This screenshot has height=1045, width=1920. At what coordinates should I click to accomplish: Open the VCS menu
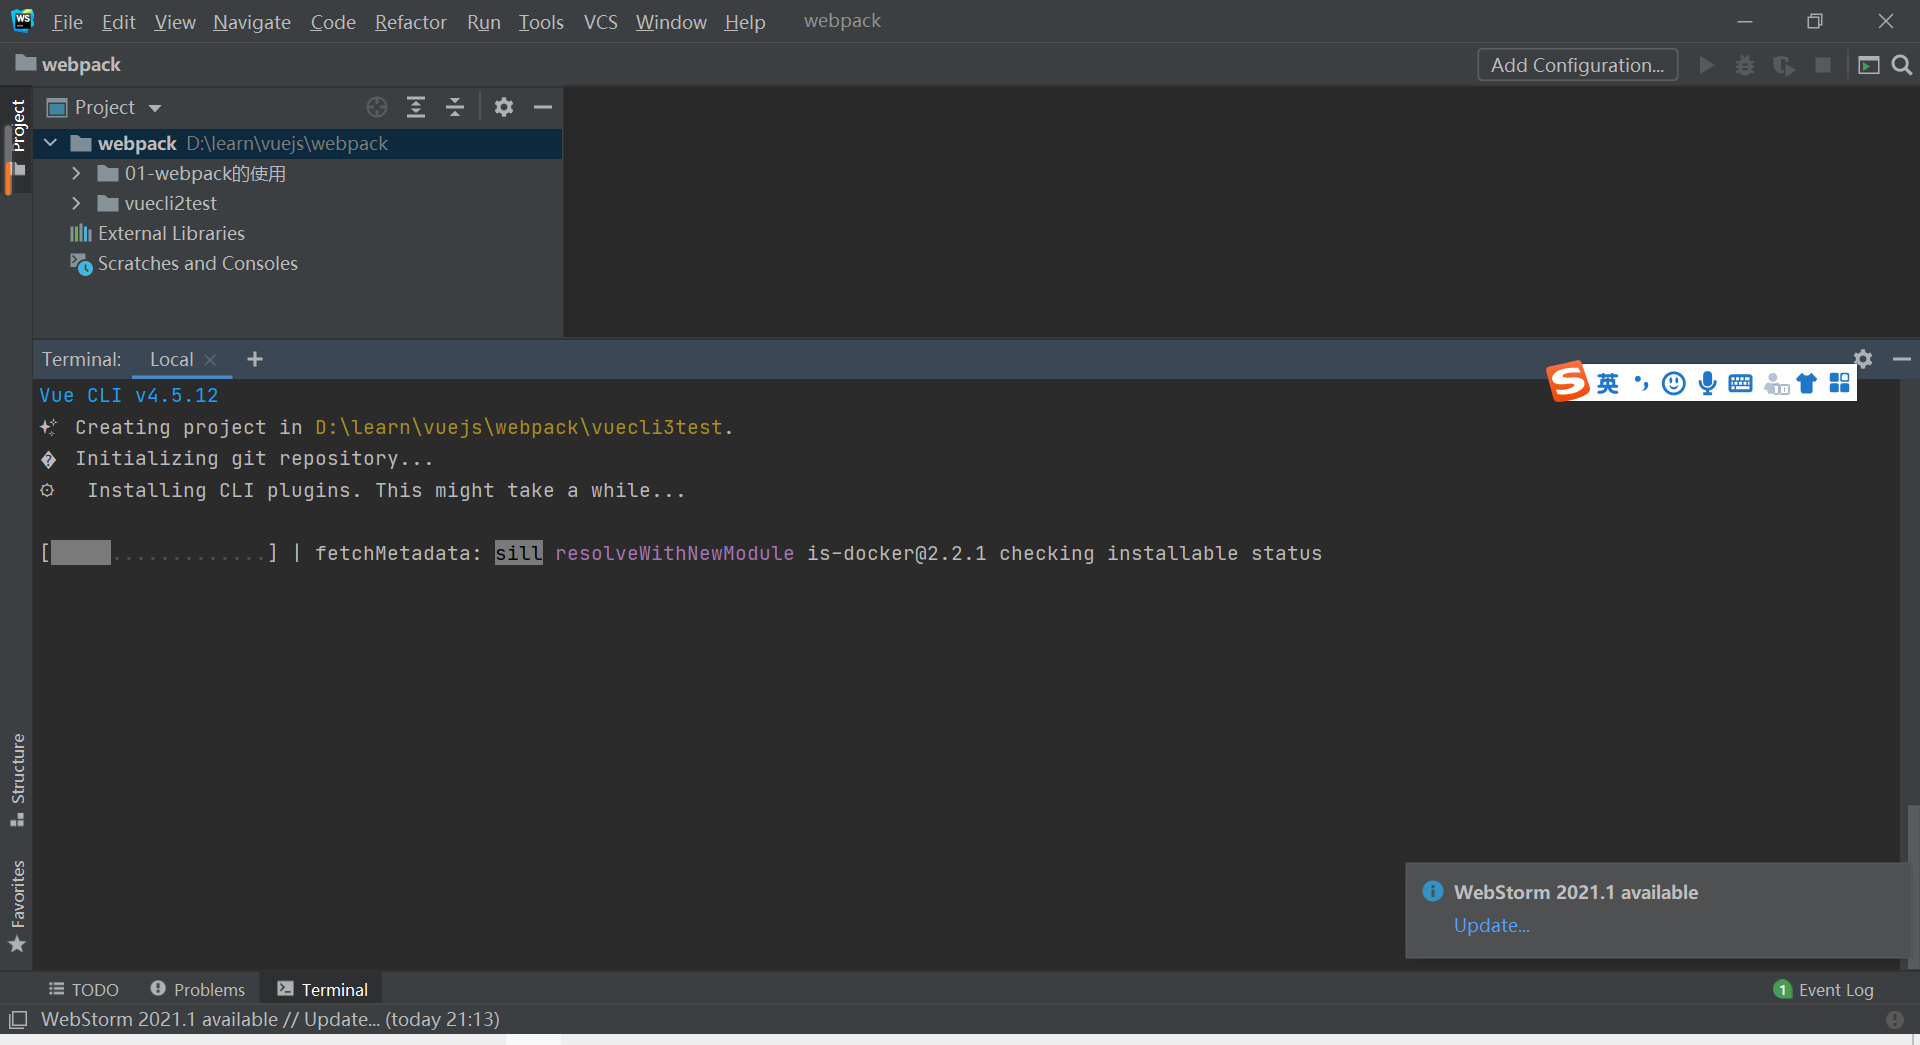tap(600, 22)
